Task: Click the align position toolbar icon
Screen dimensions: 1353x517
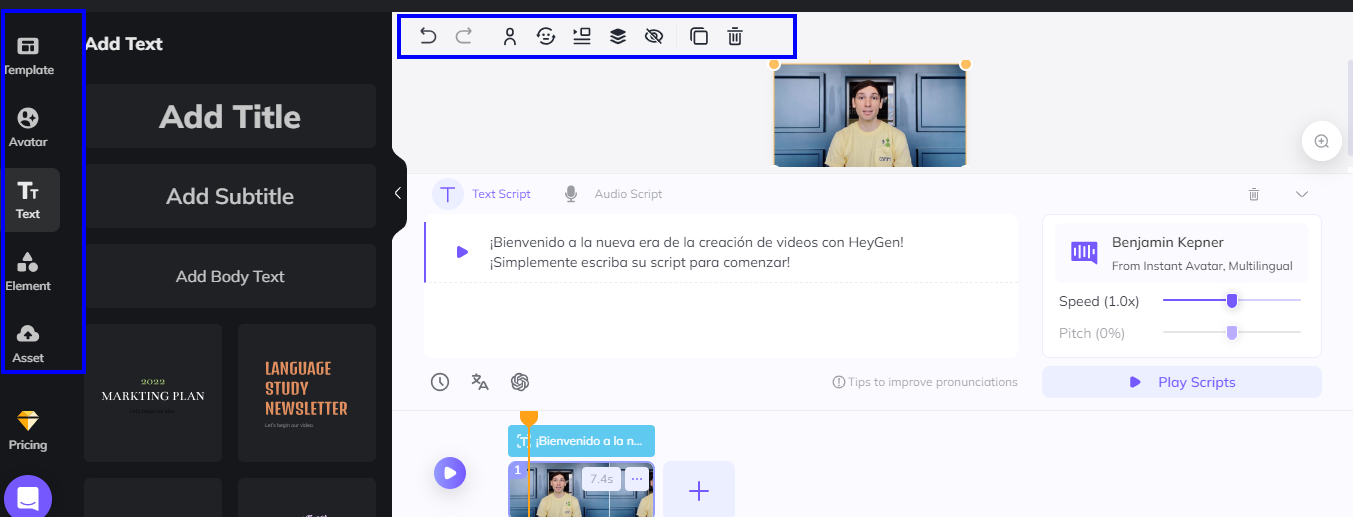Action: (x=582, y=37)
